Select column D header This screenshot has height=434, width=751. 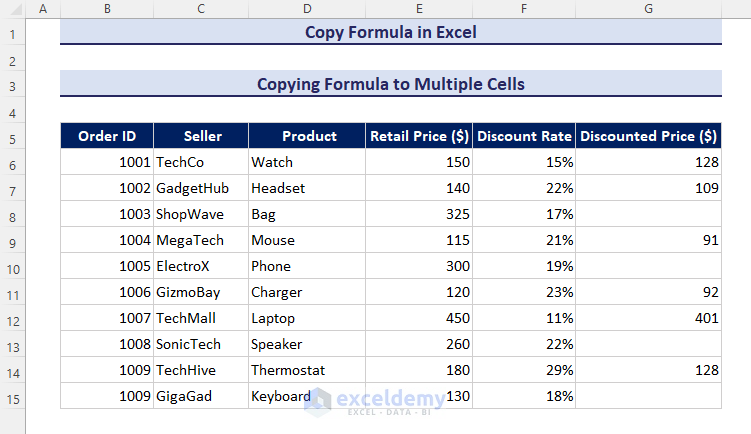tap(307, 9)
